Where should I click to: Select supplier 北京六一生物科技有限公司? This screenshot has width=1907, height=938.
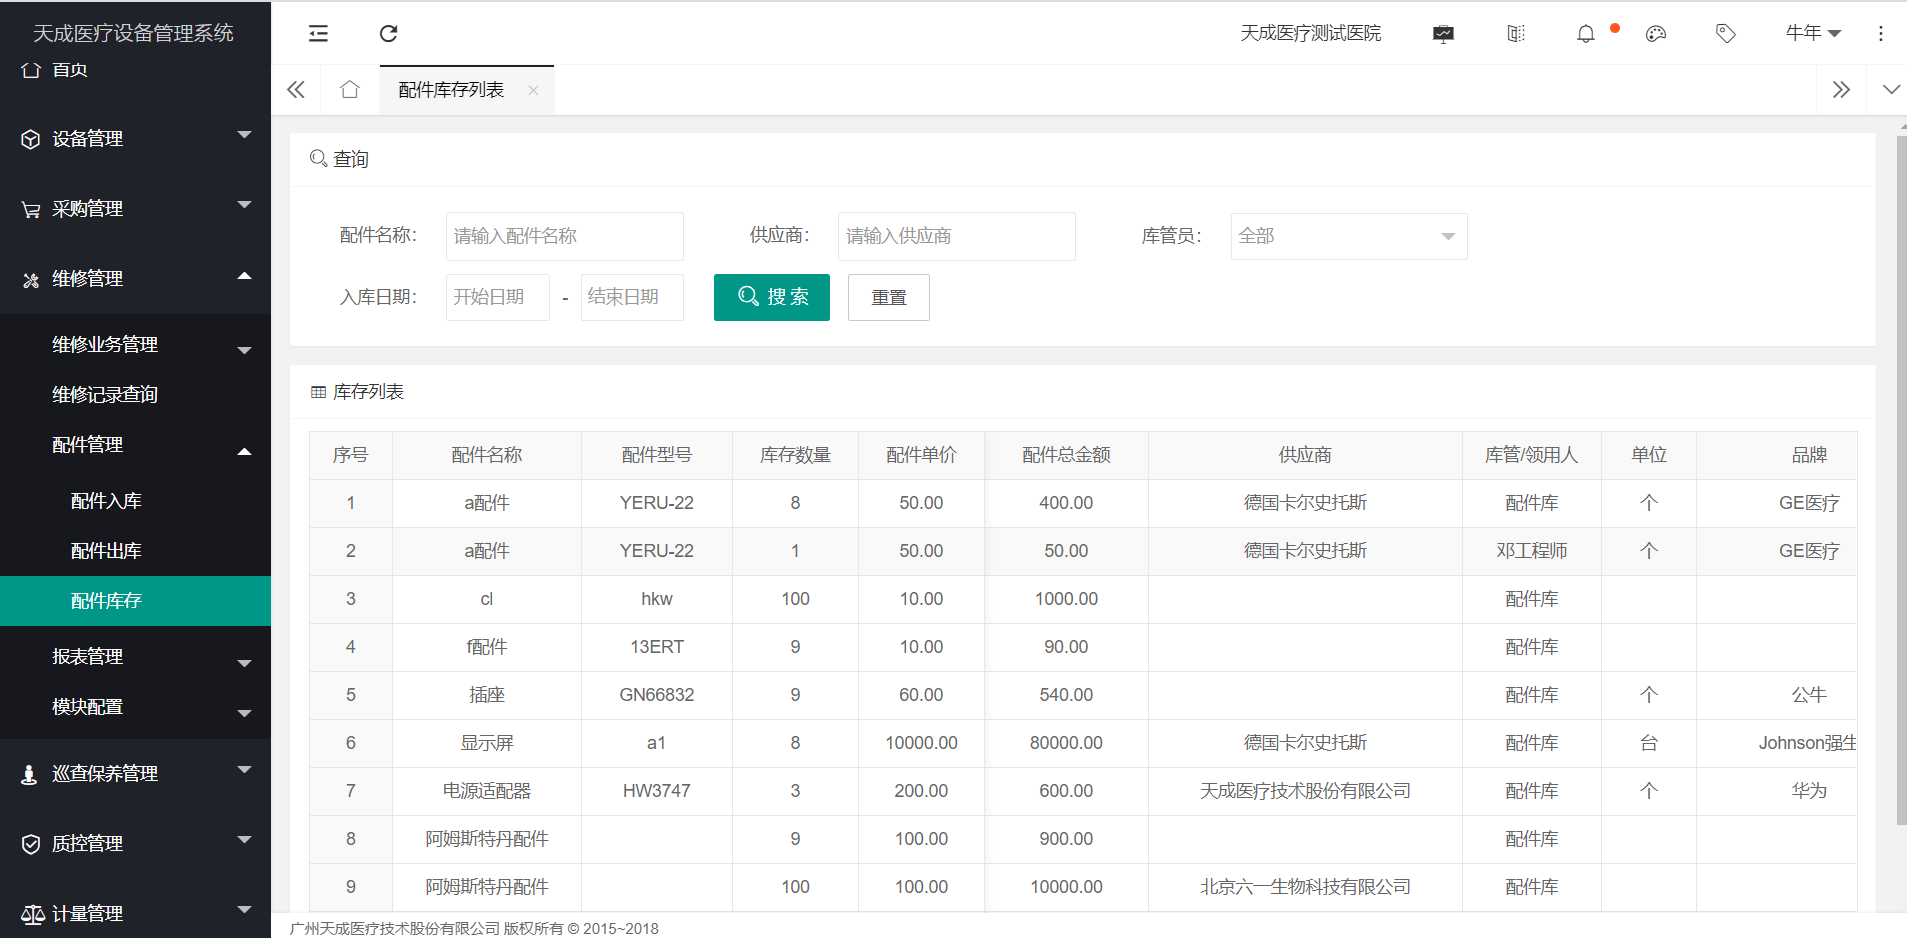1305,887
